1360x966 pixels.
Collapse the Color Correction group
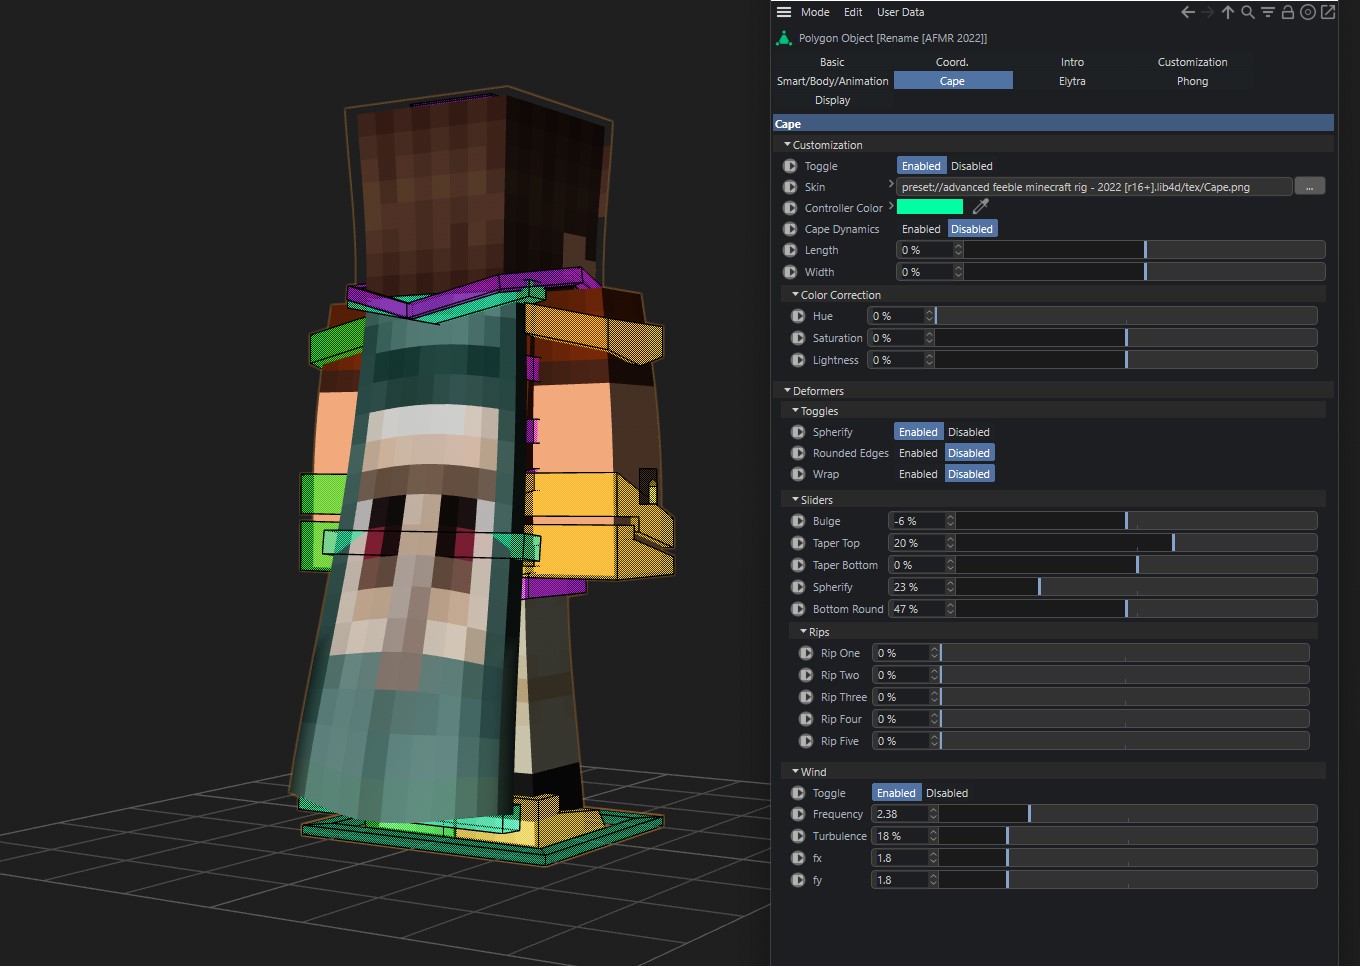coord(795,295)
